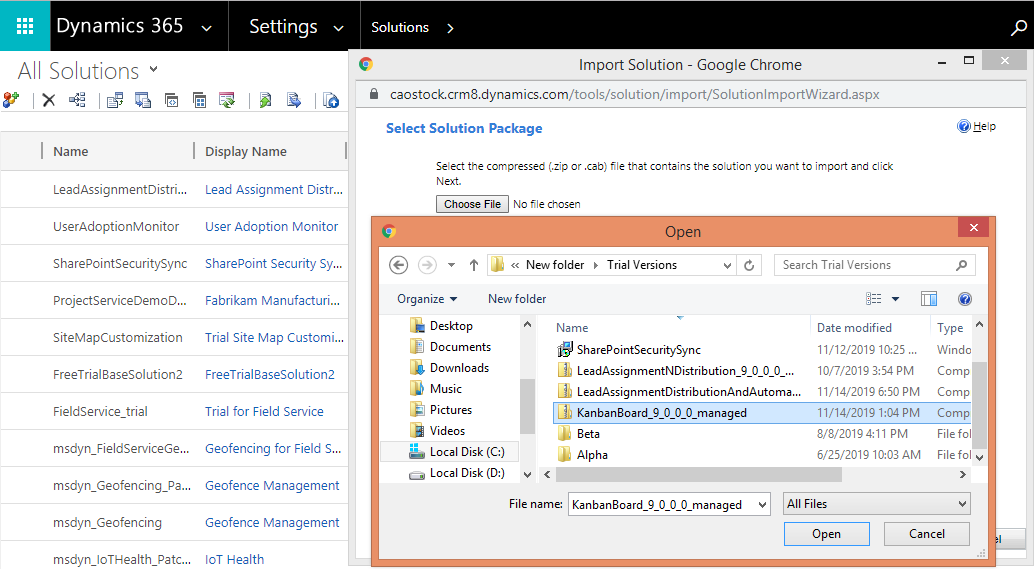The width and height of the screenshot is (1034, 569).
Task: Expand the Settings menu chevron
Action: coord(338,28)
